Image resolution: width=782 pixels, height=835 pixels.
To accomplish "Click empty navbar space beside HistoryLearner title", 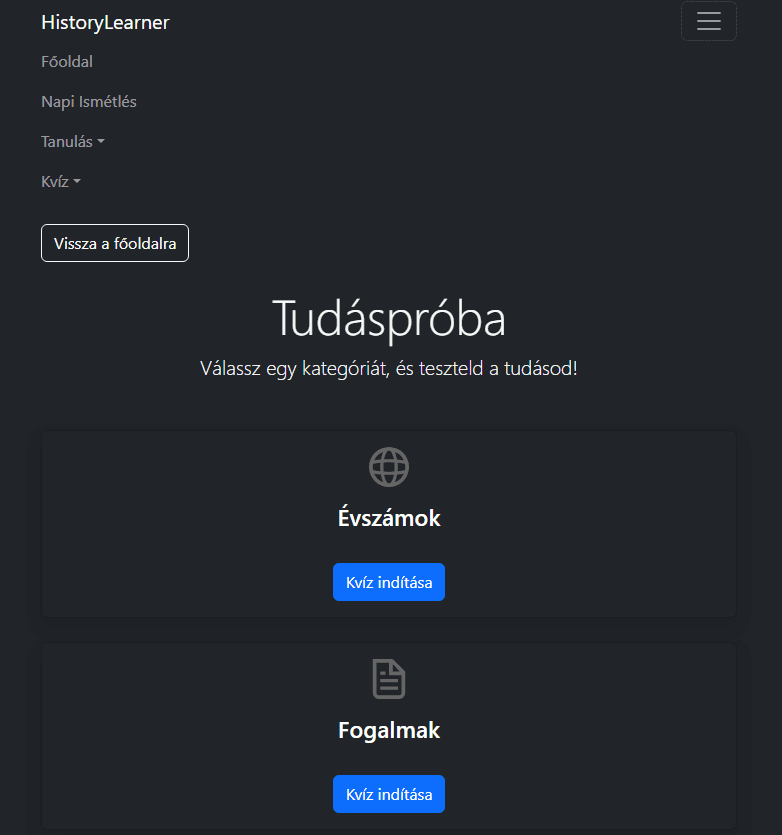I will coord(420,22).
